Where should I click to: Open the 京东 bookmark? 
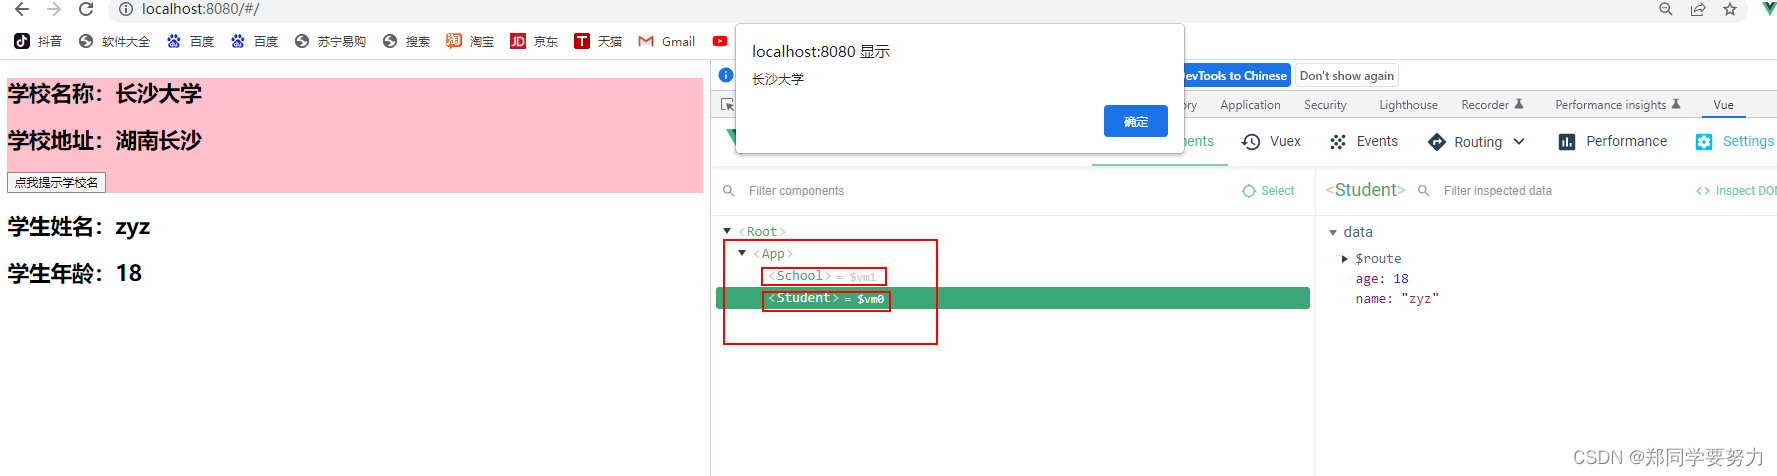tap(534, 41)
